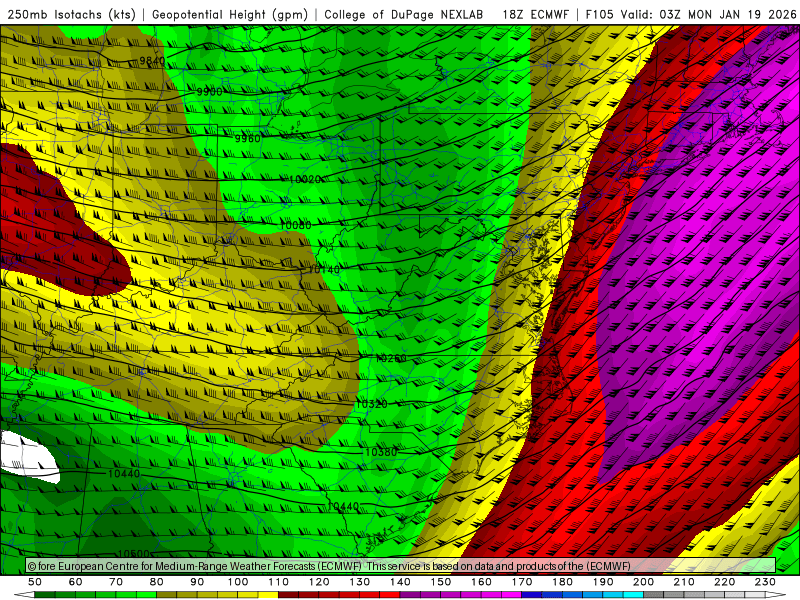Click the '18Z ECMWF' model run label
The height and width of the screenshot is (600, 800).
pos(535,14)
